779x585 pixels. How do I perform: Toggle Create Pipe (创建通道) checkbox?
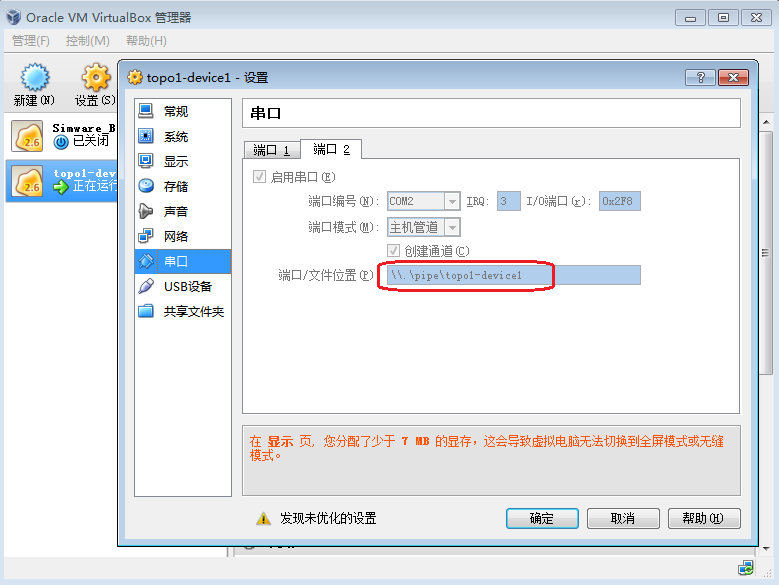[393, 250]
